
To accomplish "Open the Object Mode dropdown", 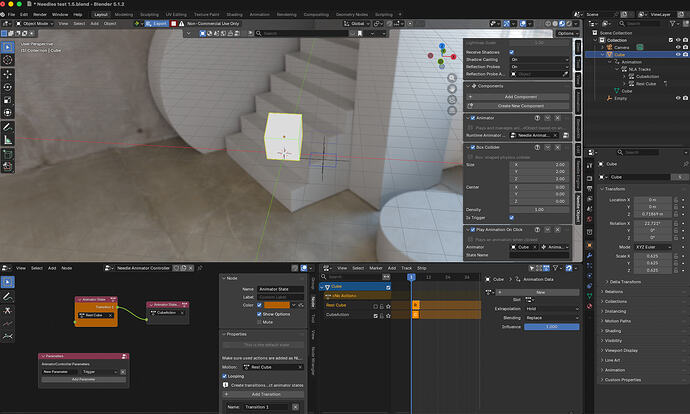I will (34, 23).
